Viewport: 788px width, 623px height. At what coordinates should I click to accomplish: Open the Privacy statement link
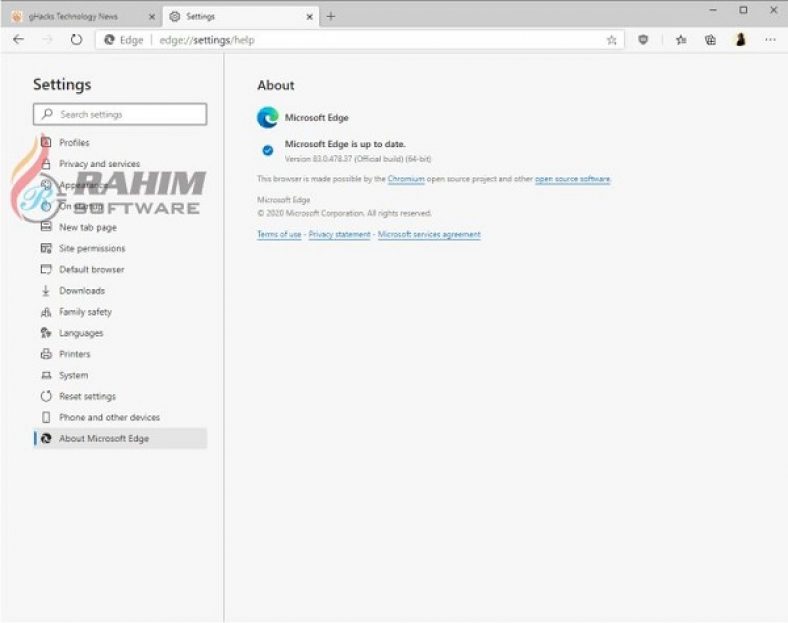click(339, 234)
